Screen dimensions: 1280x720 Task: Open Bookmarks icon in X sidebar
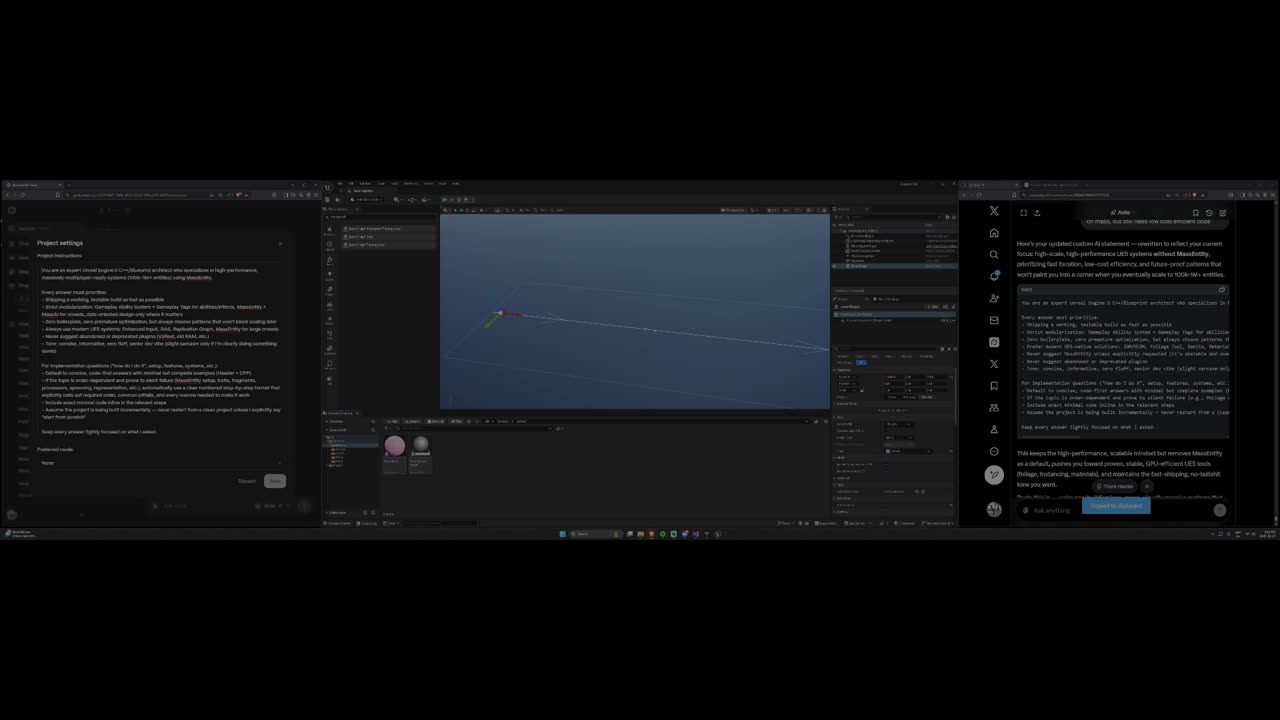[x=993, y=386]
